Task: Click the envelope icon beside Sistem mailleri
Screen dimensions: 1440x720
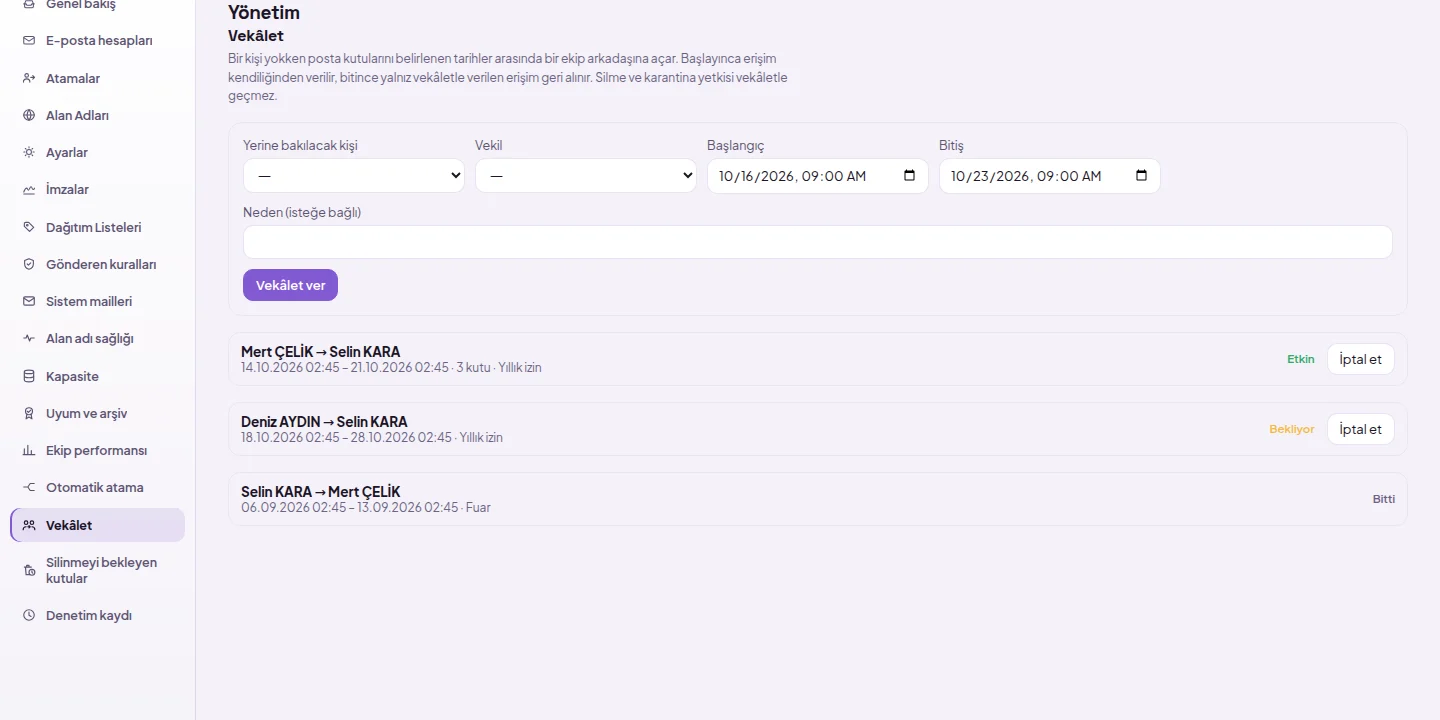Action: [x=29, y=301]
